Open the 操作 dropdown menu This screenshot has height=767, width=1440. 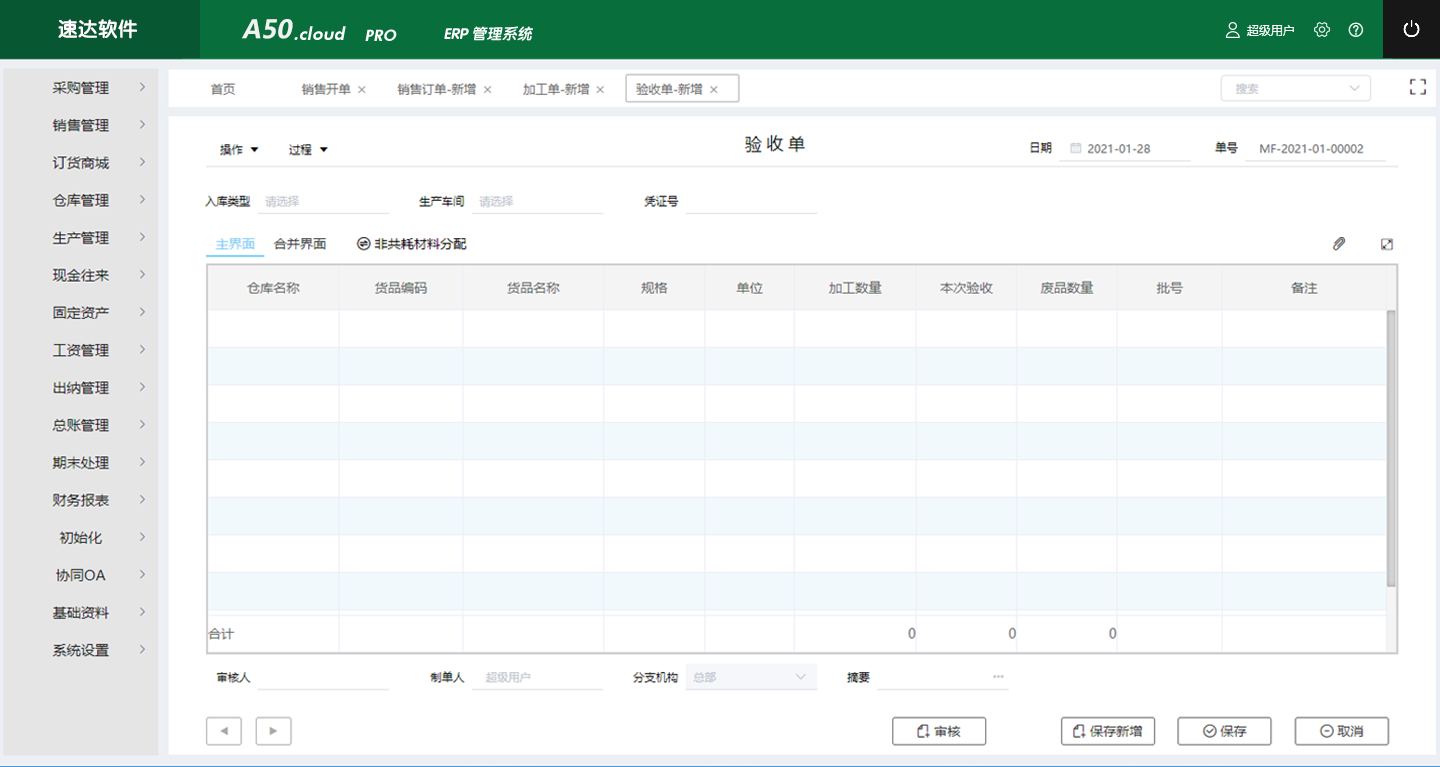(x=237, y=148)
